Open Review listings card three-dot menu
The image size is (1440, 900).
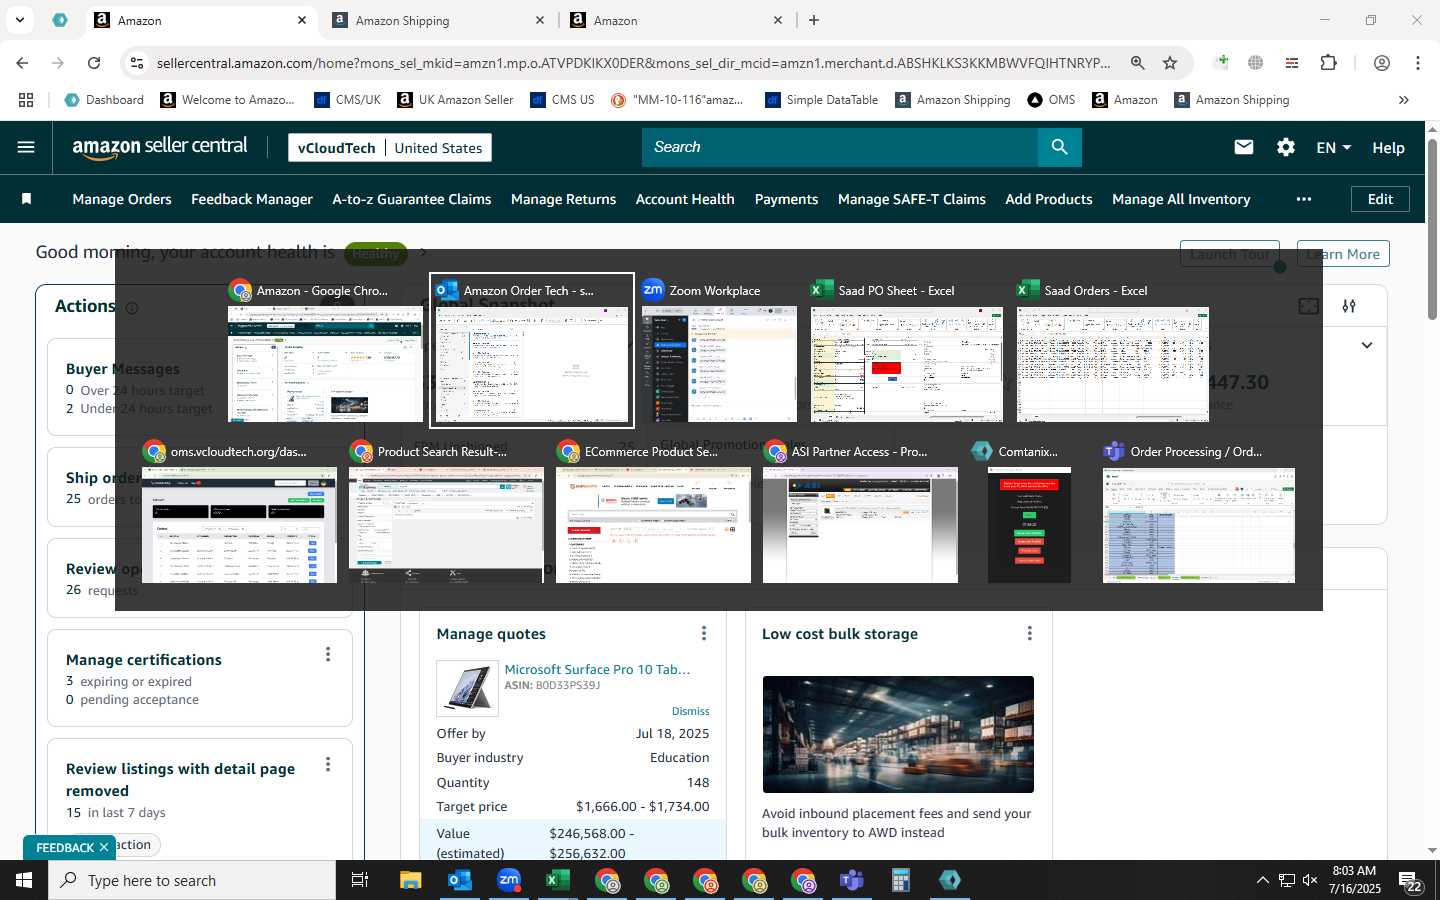point(327,764)
